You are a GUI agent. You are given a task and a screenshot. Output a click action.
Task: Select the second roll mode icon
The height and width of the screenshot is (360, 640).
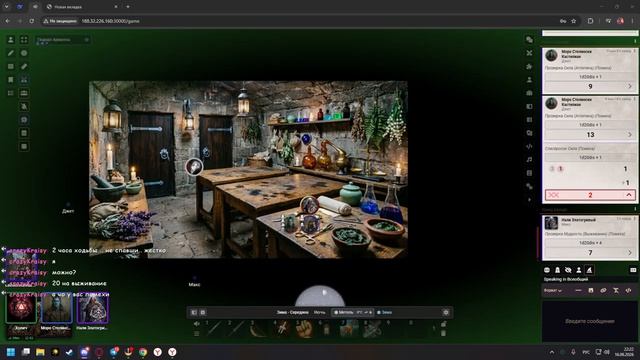[x=558, y=270]
